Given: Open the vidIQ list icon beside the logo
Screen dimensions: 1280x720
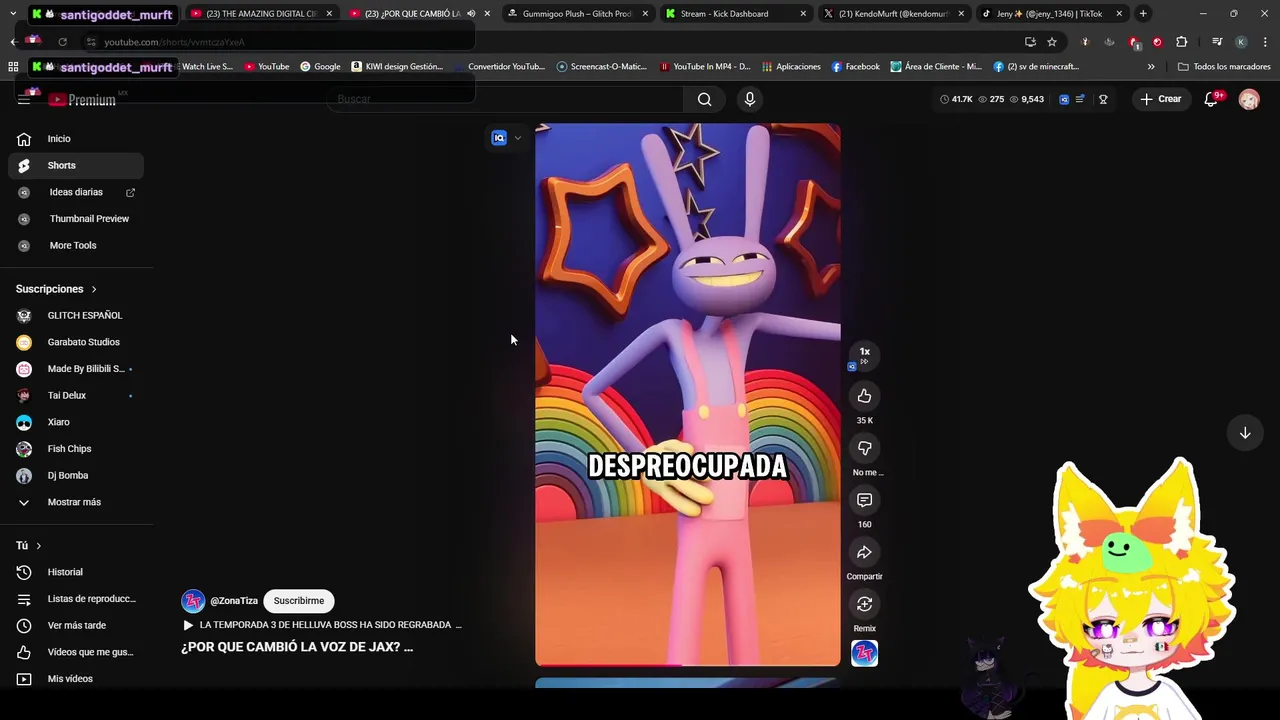Looking at the screenshot, I should [x=1080, y=99].
